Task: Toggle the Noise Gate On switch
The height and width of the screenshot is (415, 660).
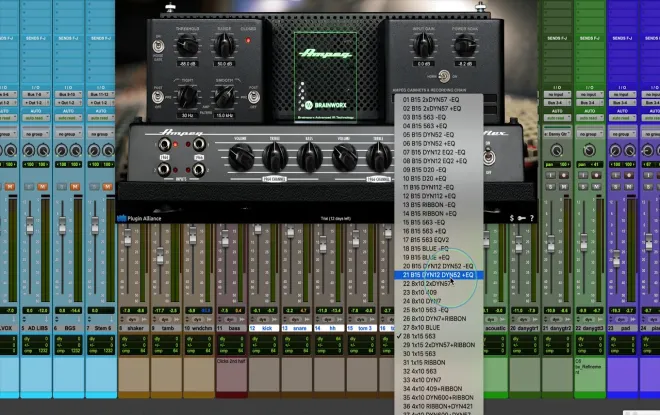Action: coord(158,46)
